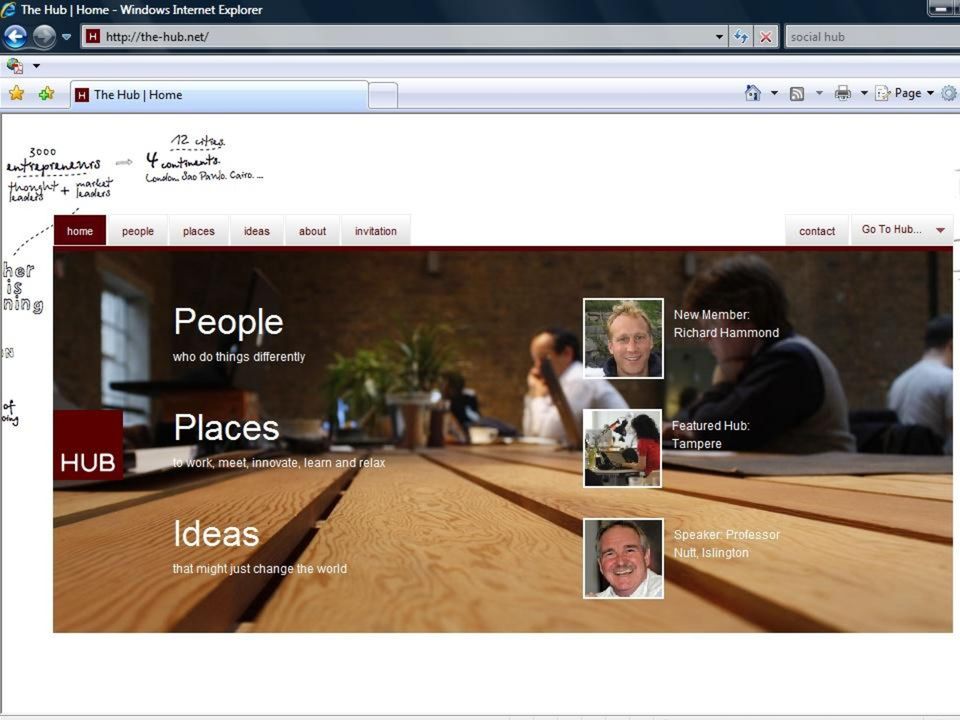The height and width of the screenshot is (720, 960).
Task: Open the Page menu
Action: point(905,93)
